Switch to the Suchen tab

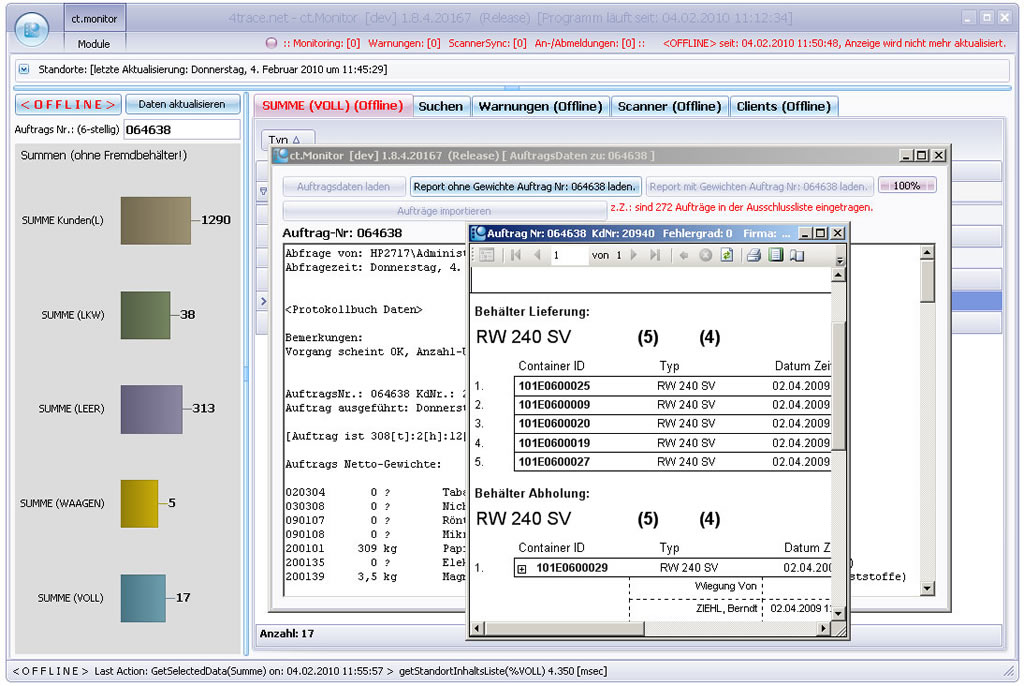[x=440, y=106]
